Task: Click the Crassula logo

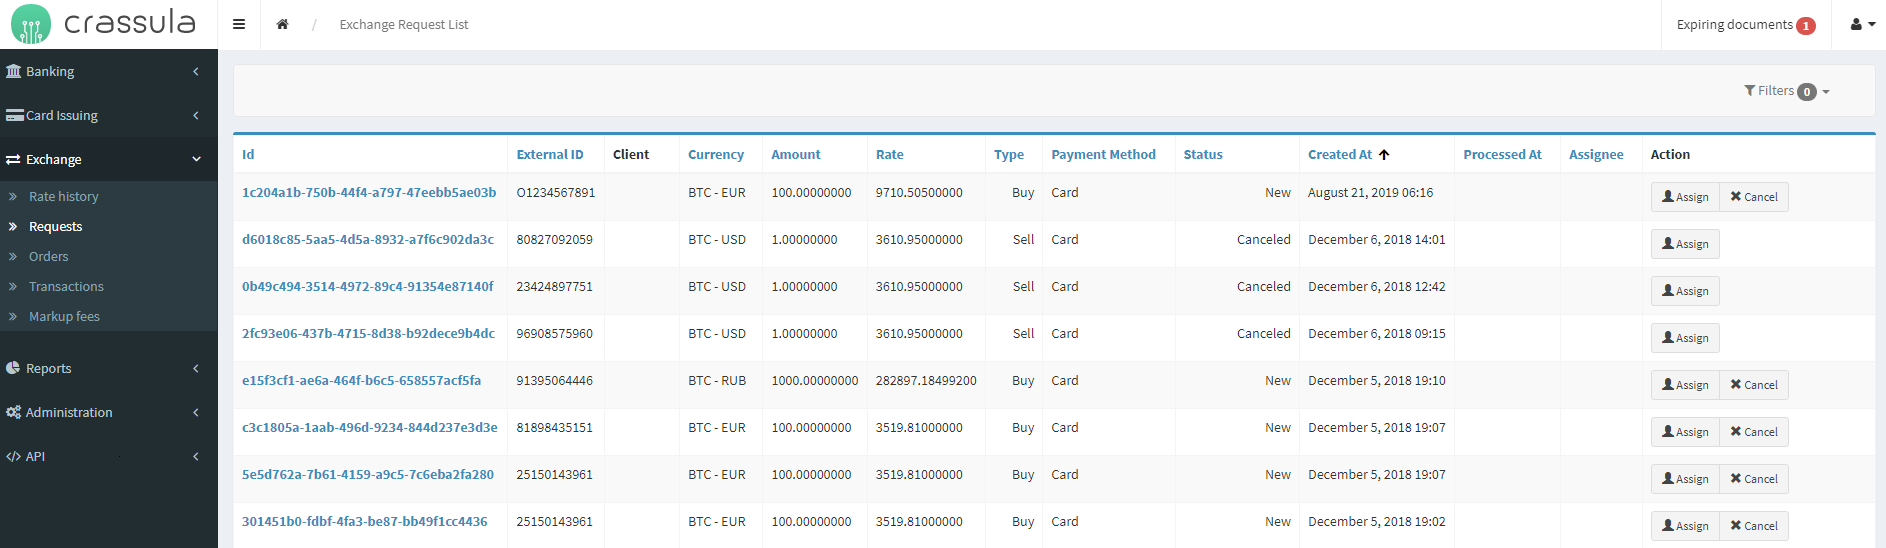Action: pos(104,24)
